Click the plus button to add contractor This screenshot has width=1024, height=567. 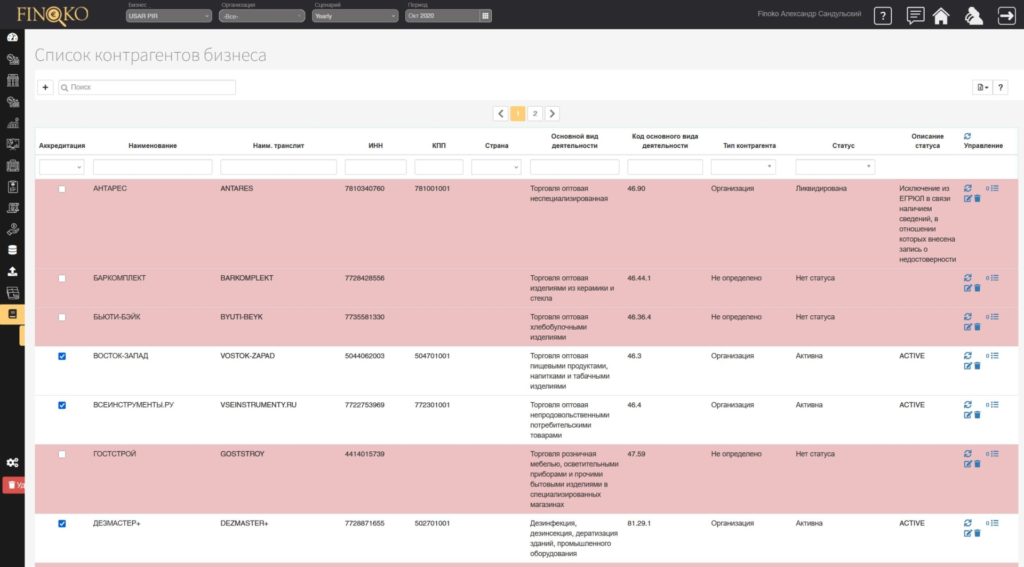[46, 88]
